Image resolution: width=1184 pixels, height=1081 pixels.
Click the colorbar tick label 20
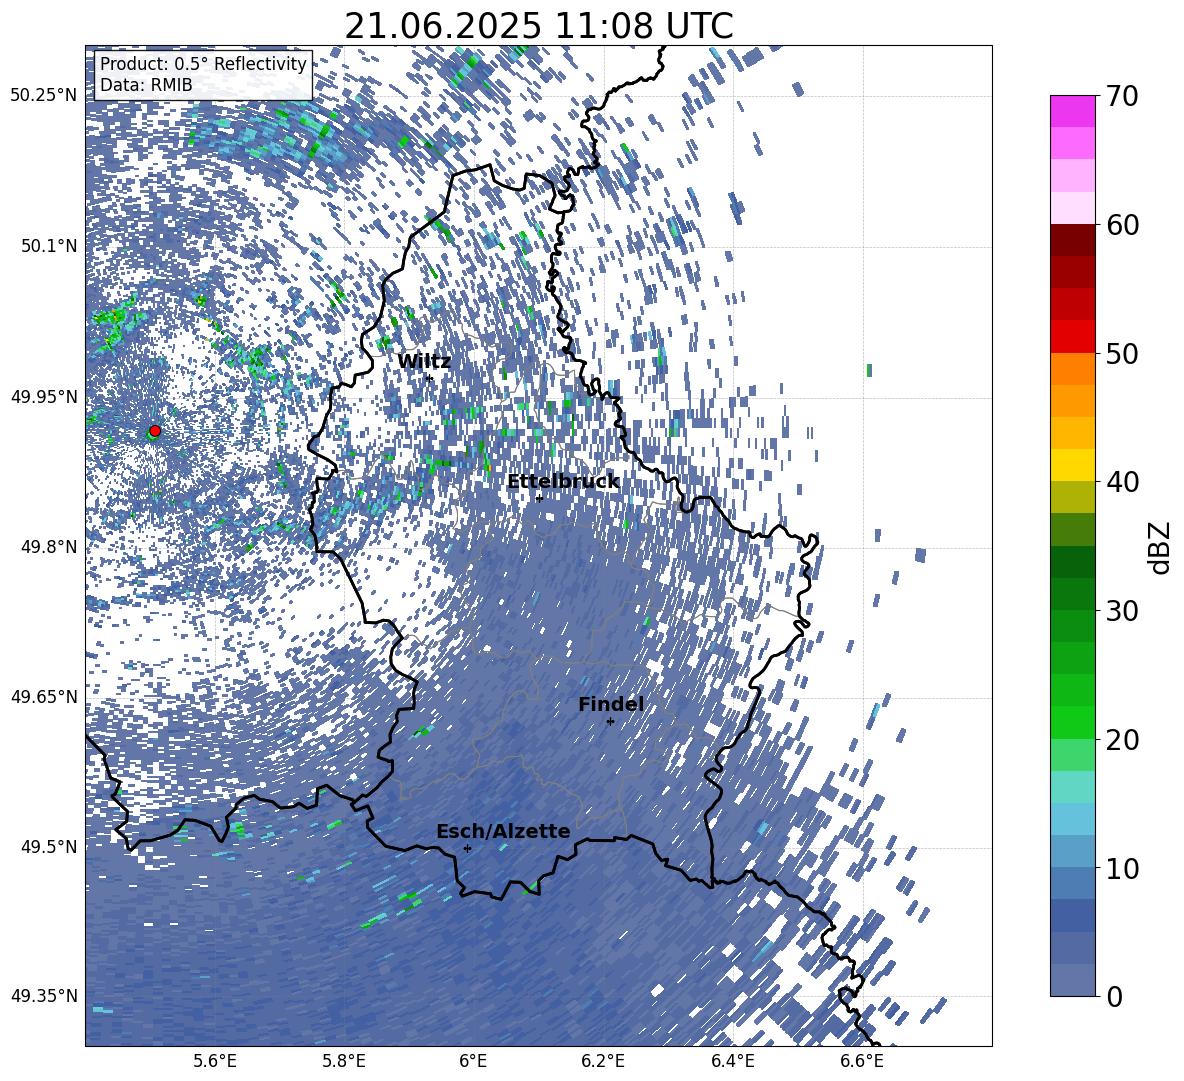[1123, 739]
